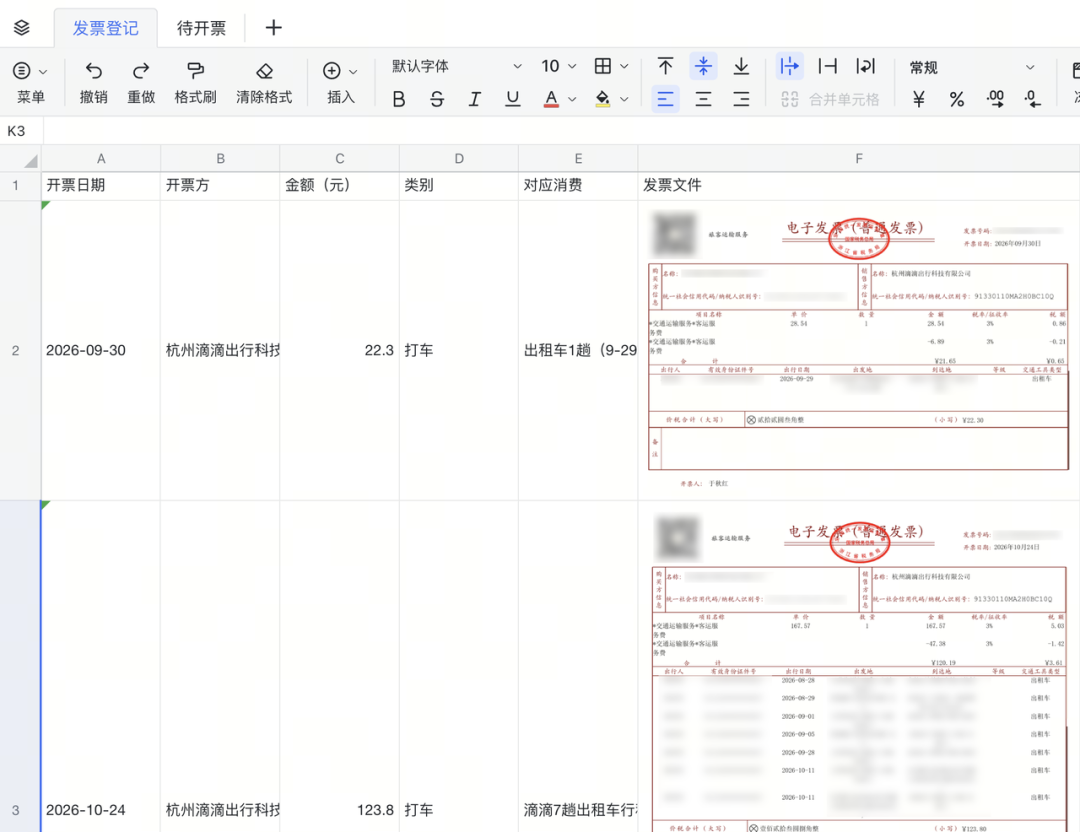The height and width of the screenshot is (832, 1080).
Task: Apply the ¥ currency format
Action: click(919, 100)
